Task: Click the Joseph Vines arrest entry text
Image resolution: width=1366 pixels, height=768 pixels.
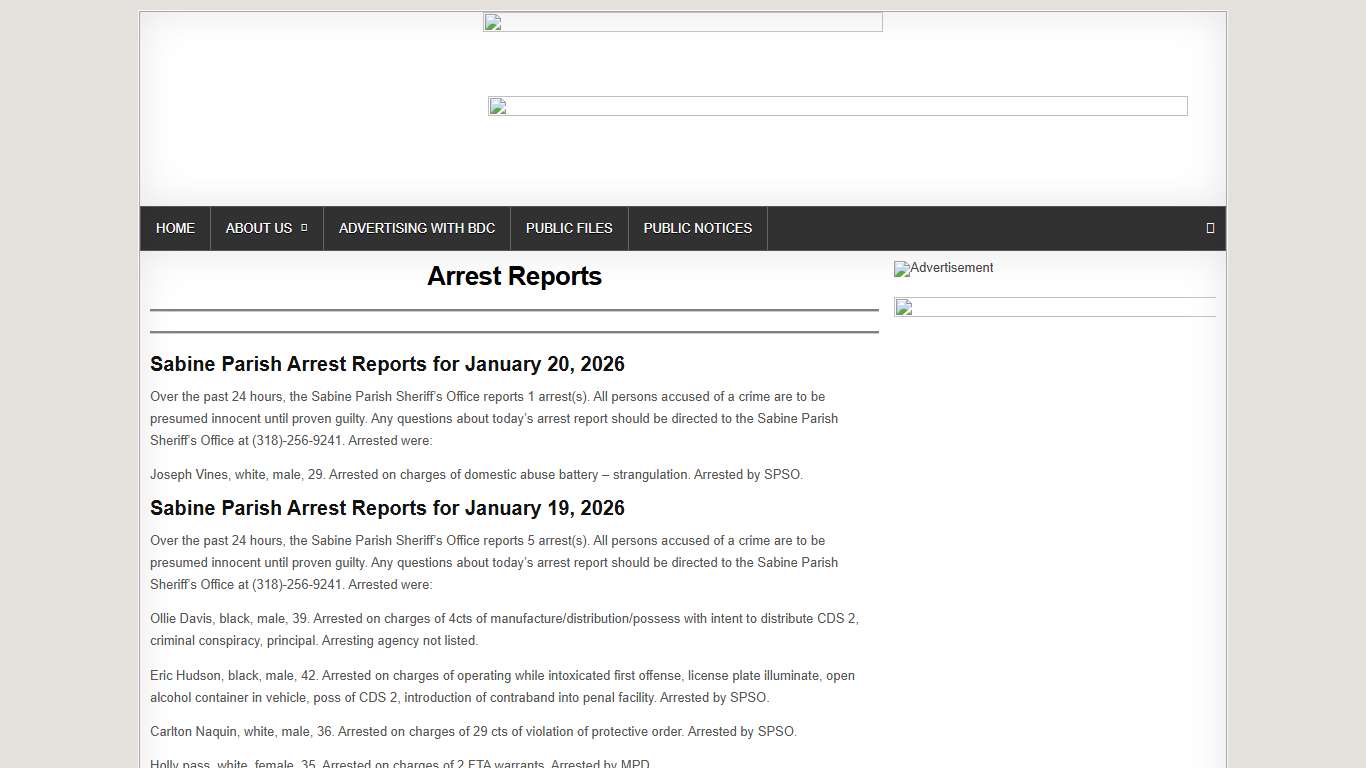Action: 476,474
